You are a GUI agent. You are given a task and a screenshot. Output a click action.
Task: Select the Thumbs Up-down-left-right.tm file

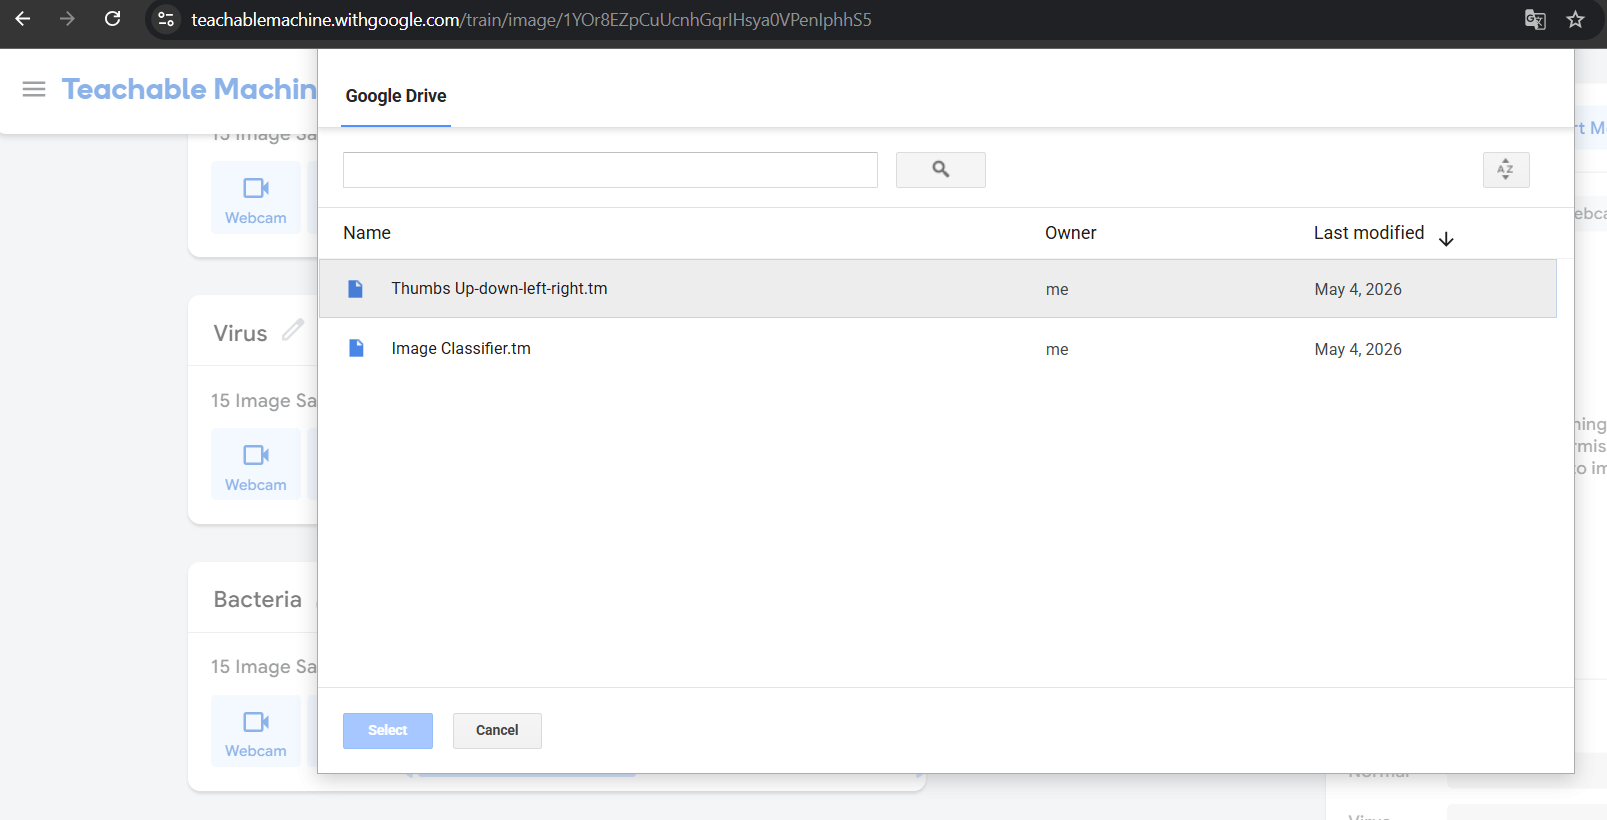click(x=938, y=289)
